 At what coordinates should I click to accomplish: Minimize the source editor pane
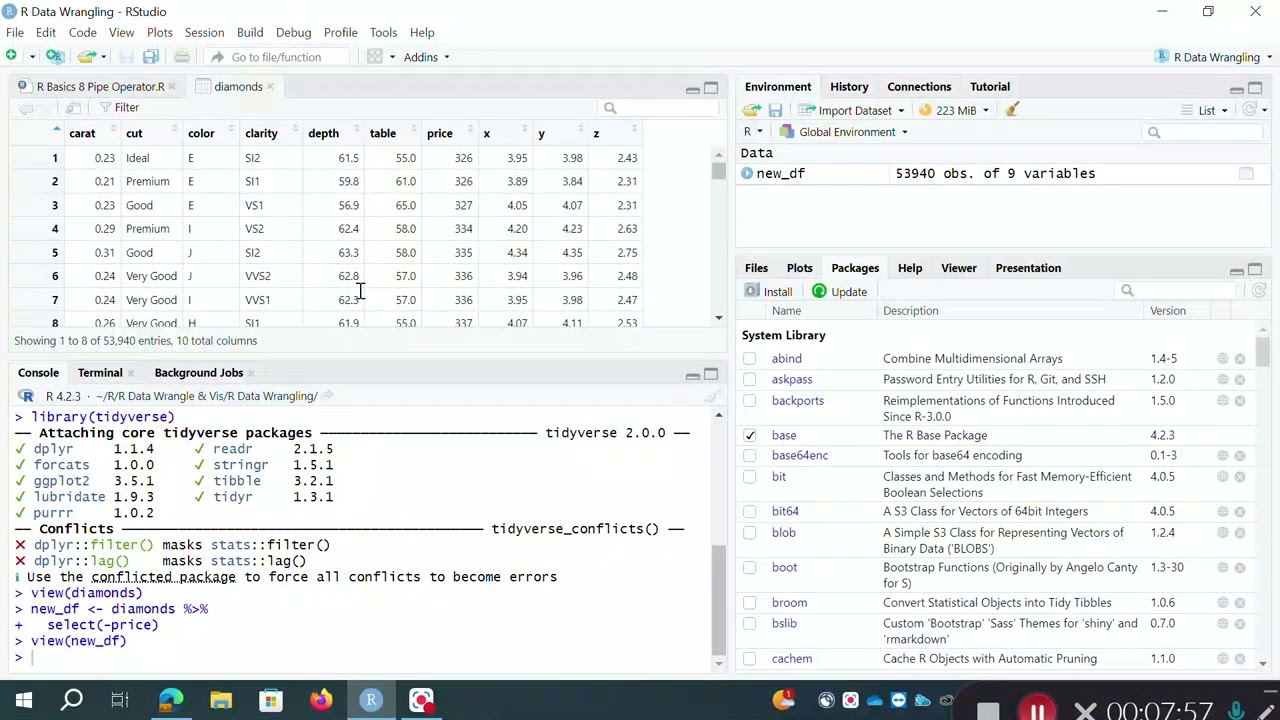[692, 88]
